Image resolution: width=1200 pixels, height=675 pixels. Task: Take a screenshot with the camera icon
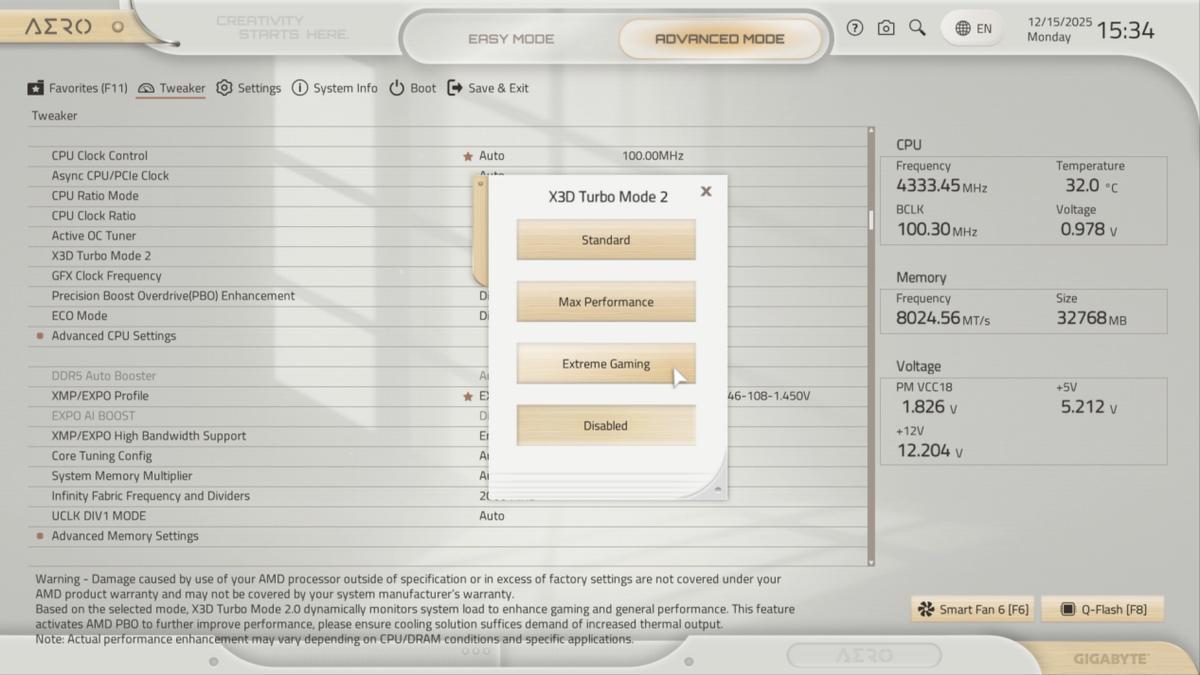click(886, 28)
